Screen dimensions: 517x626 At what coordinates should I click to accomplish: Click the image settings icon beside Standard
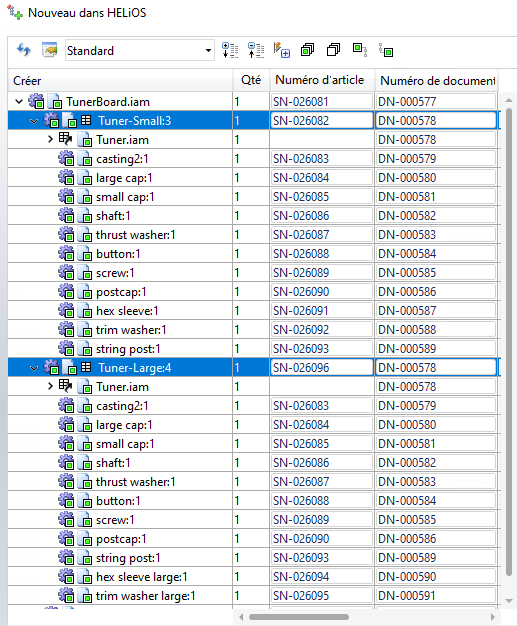point(50,50)
